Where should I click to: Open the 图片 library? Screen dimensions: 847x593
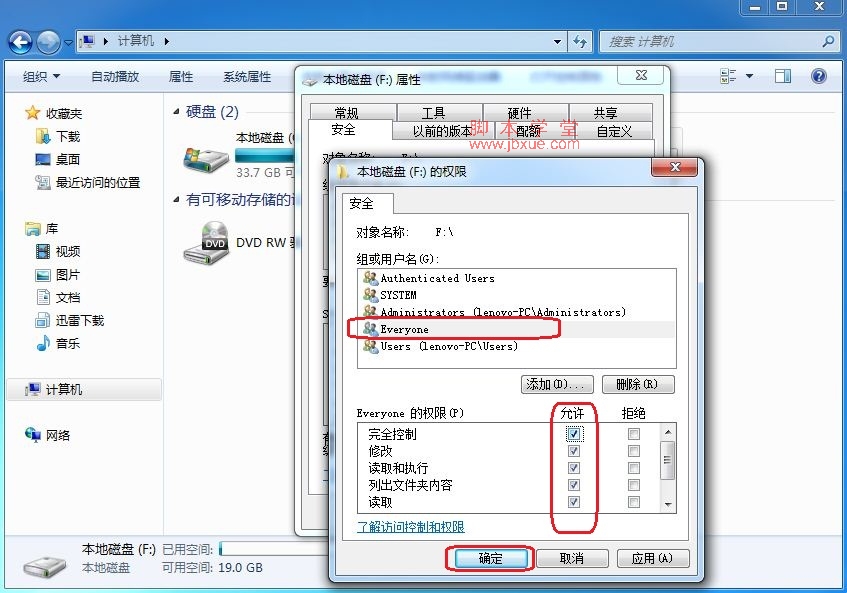point(58,274)
